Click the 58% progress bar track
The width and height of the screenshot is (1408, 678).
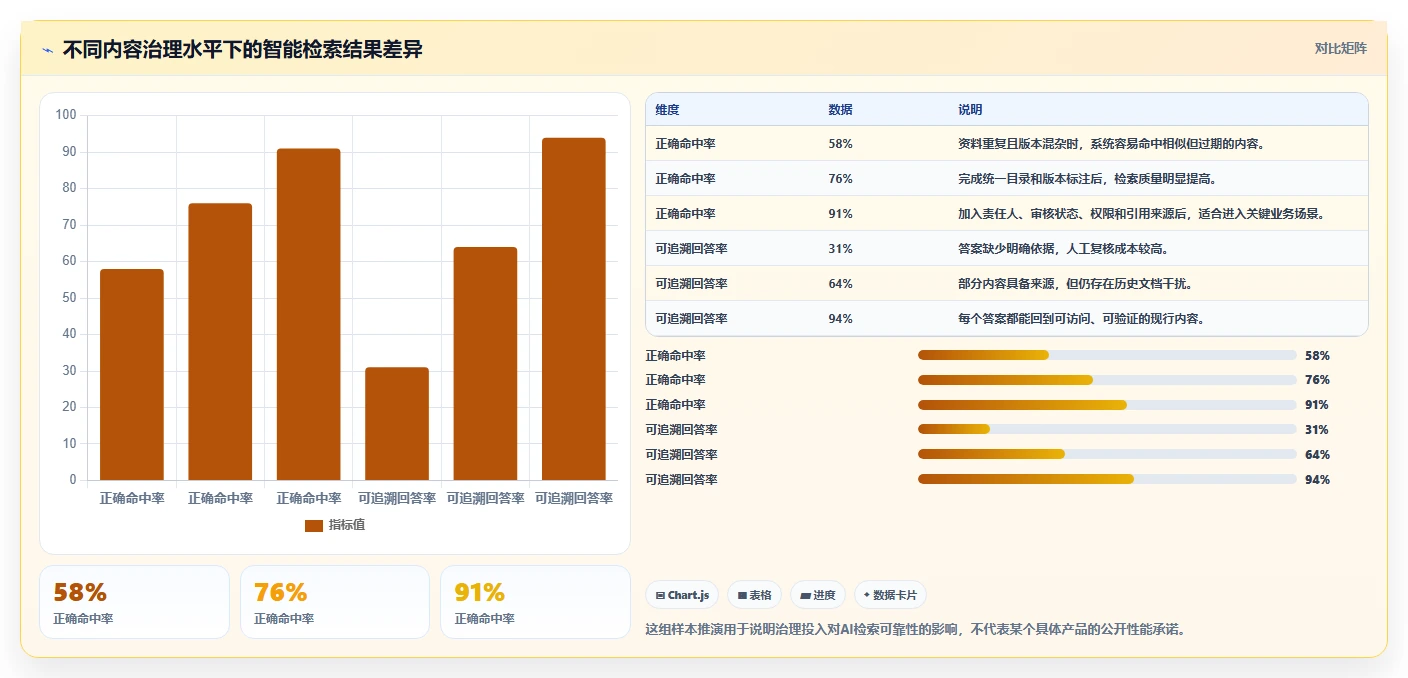point(1107,355)
